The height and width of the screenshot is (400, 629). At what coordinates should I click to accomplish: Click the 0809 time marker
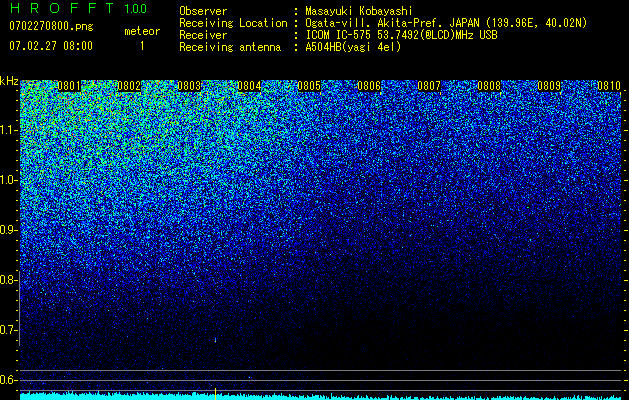click(549, 86)
